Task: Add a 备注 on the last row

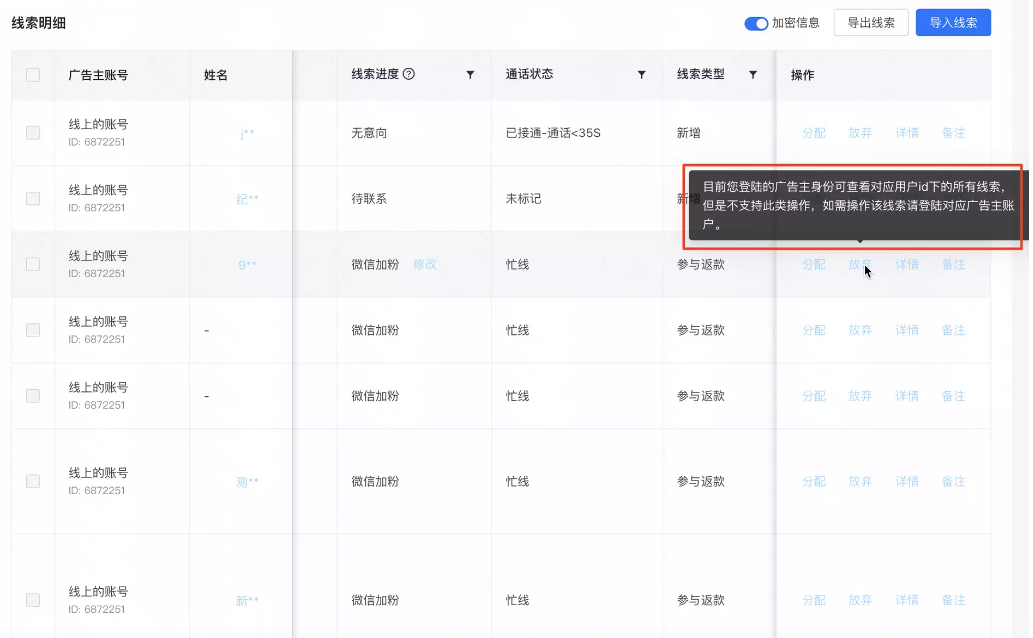Action: 953,600
